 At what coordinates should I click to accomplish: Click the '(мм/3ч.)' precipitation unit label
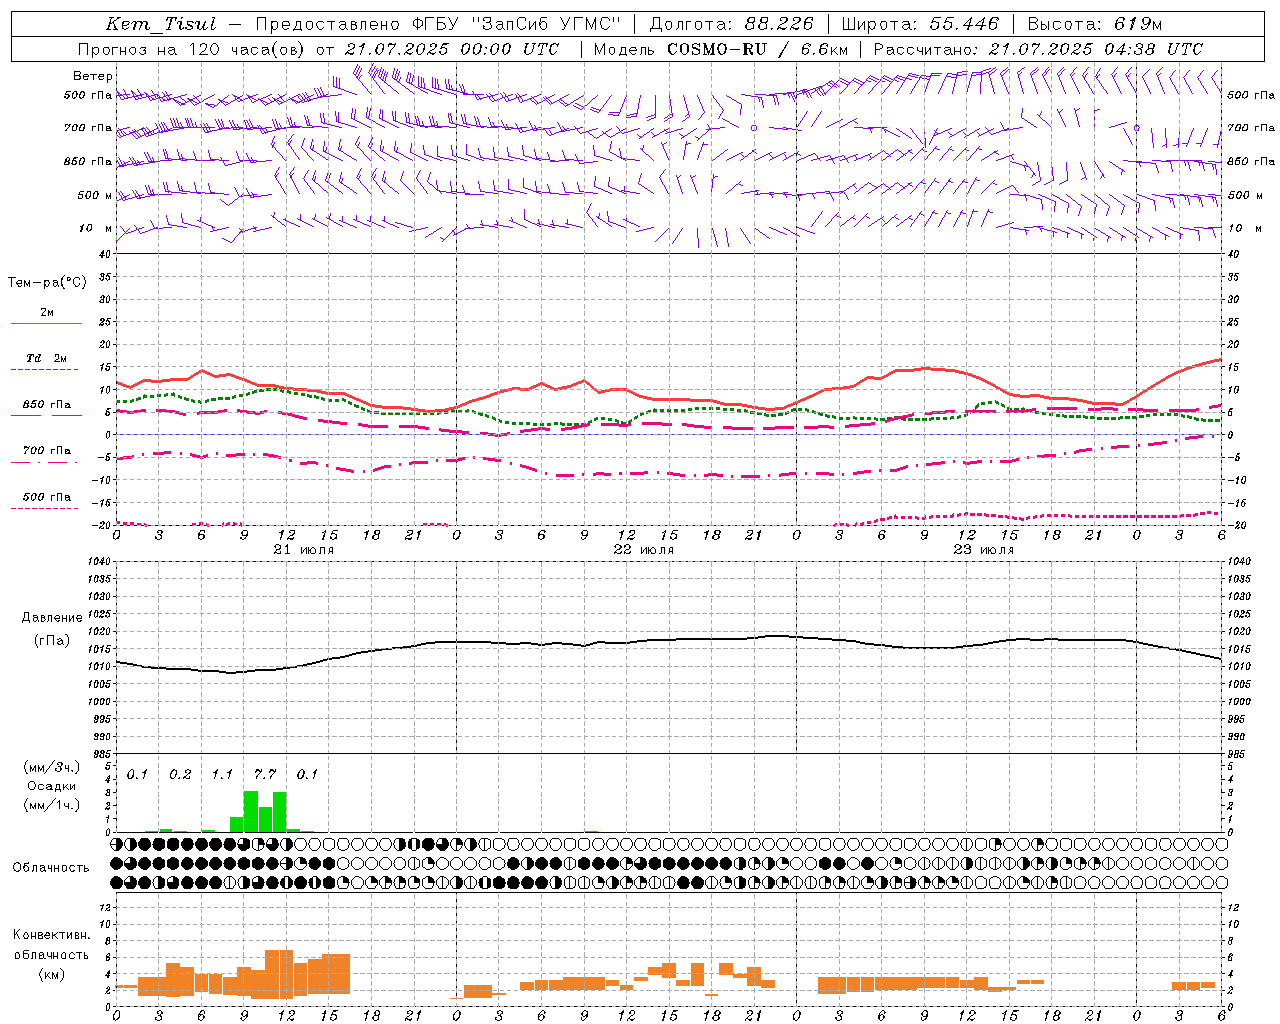click(52, 767)
